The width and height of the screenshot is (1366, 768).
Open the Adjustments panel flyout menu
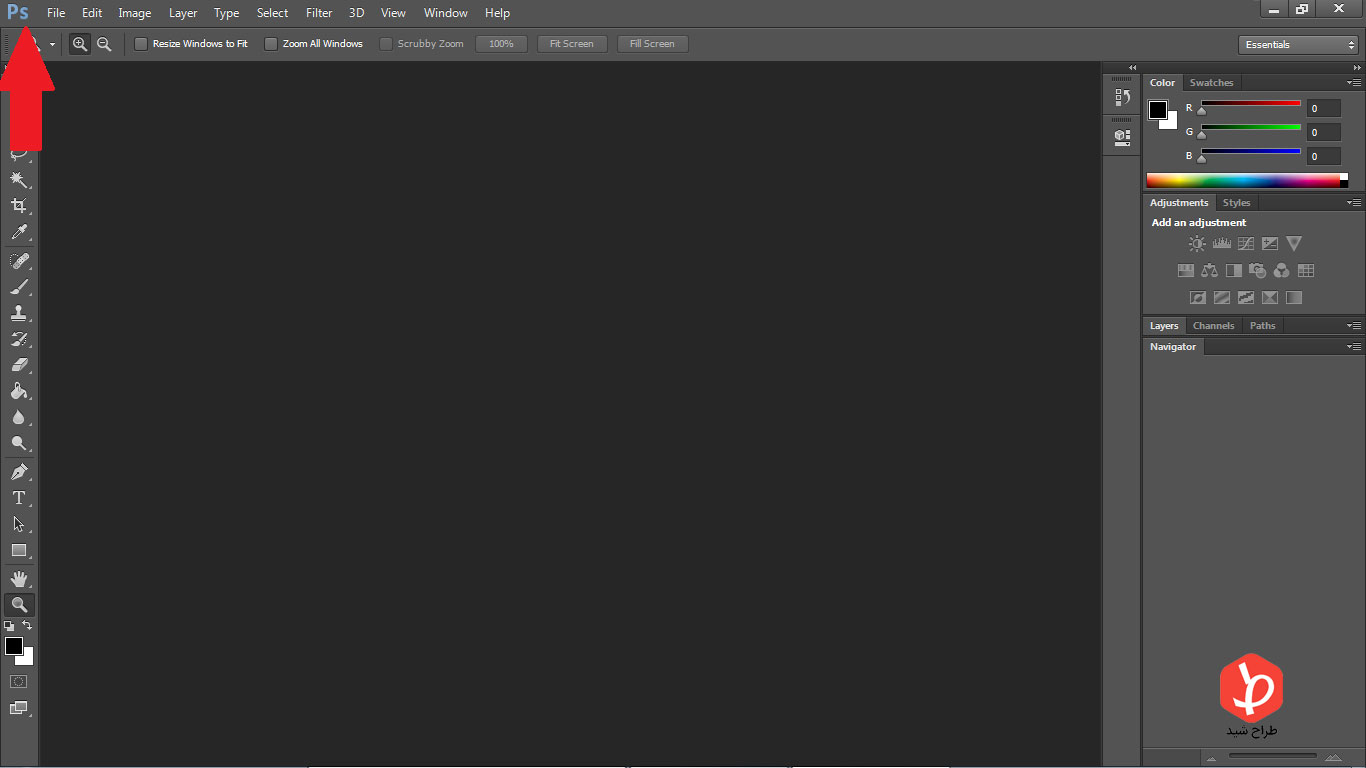[1354, 202]
